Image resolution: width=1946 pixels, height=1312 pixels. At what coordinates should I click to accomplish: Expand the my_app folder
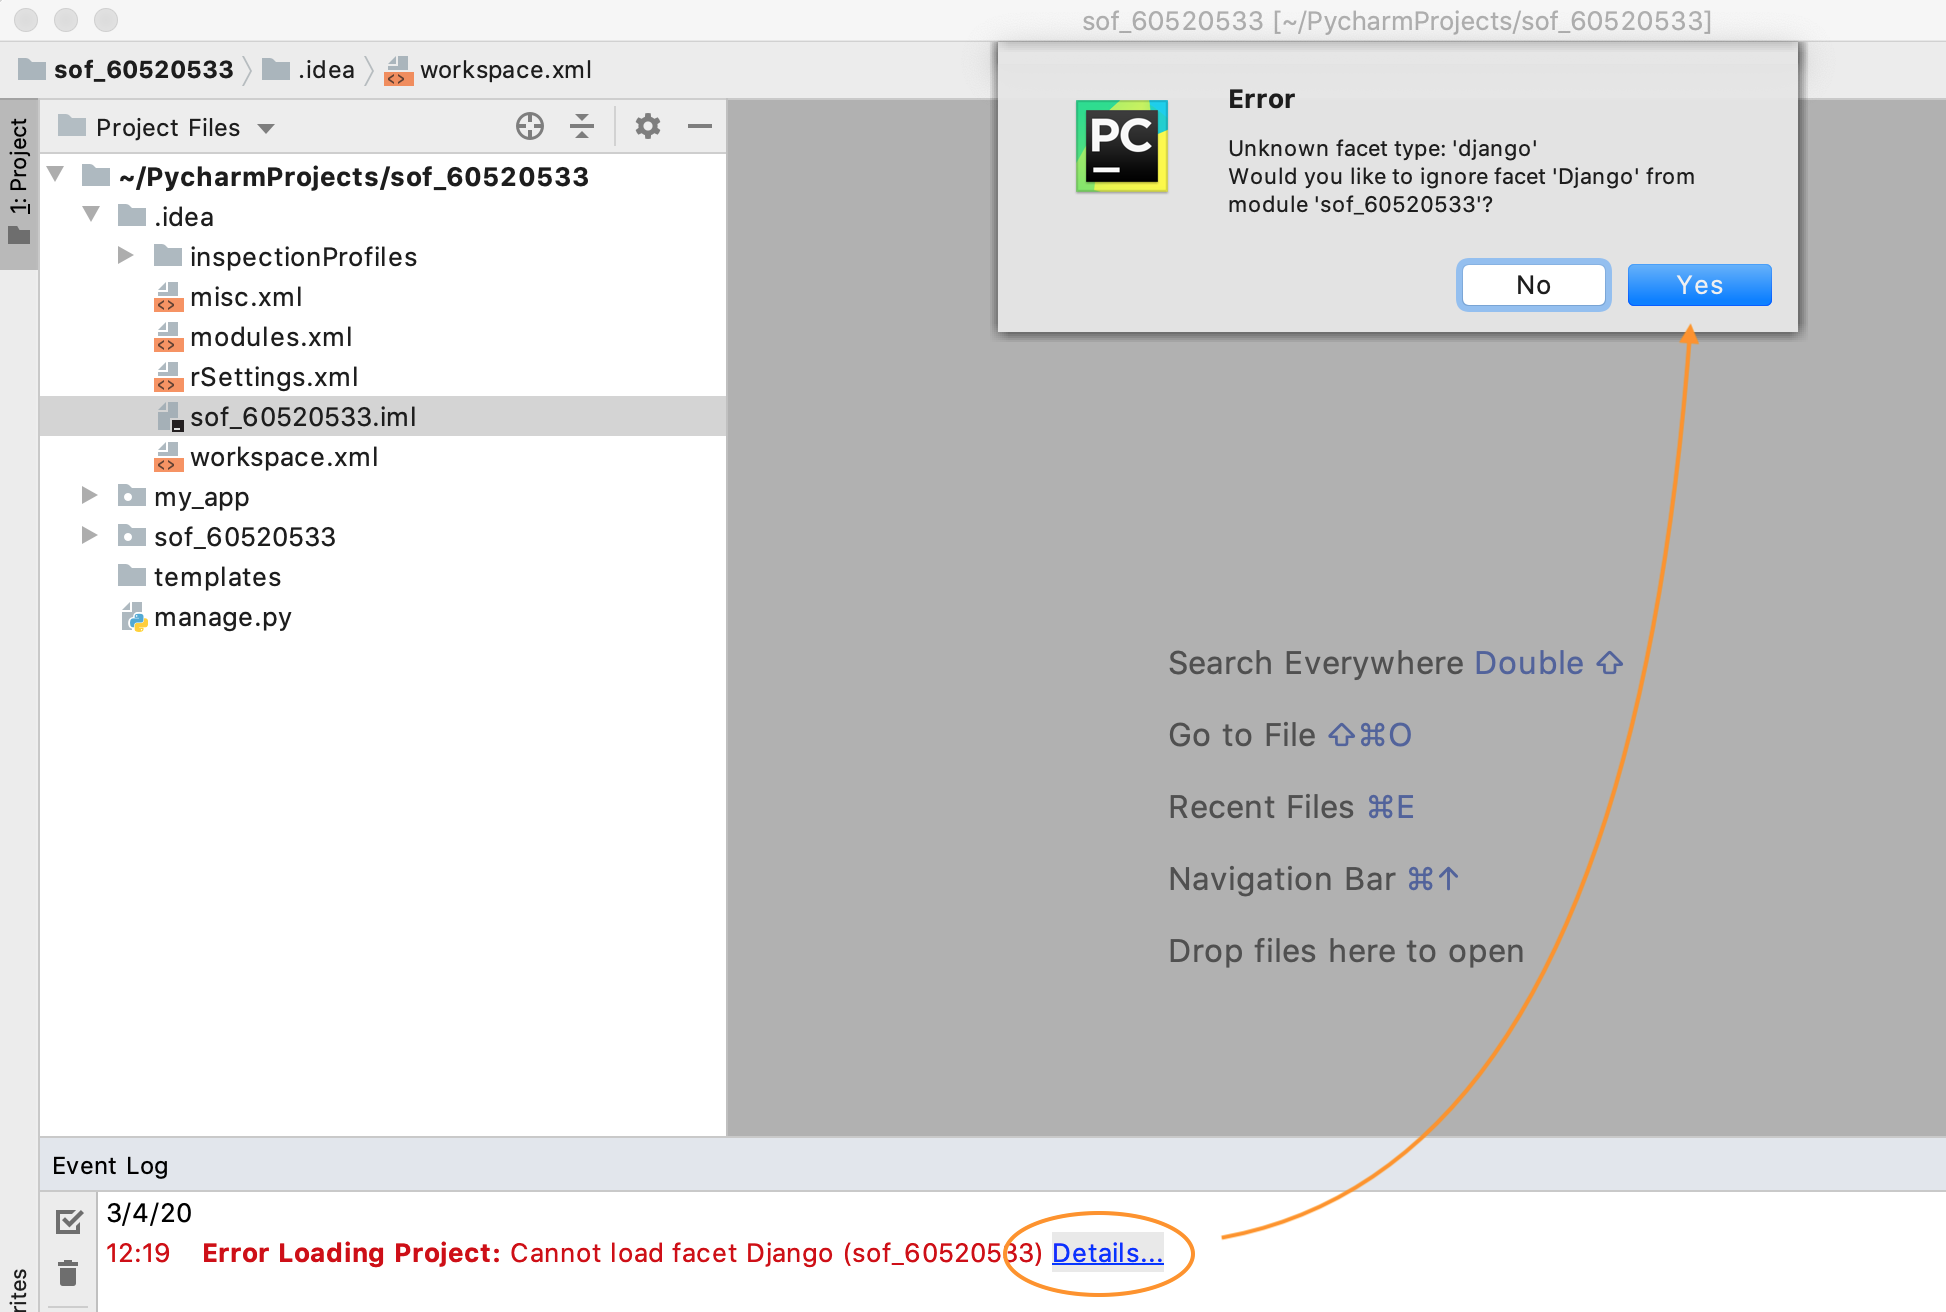[90, 496]
